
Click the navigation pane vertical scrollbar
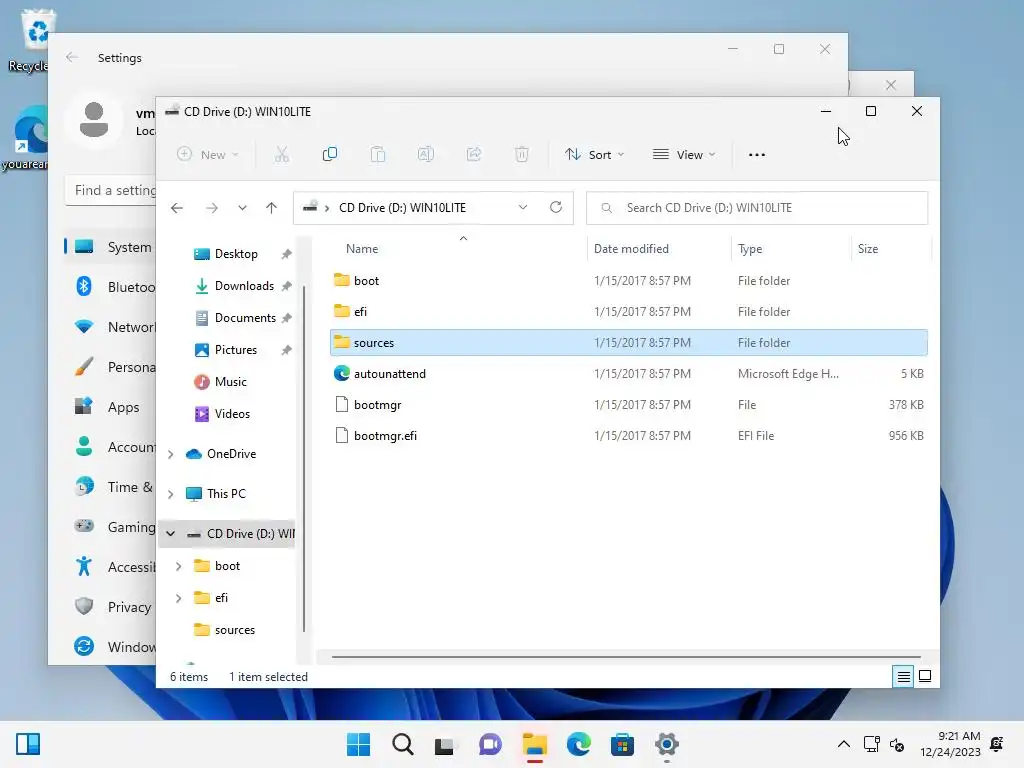[x=304, y=457]
